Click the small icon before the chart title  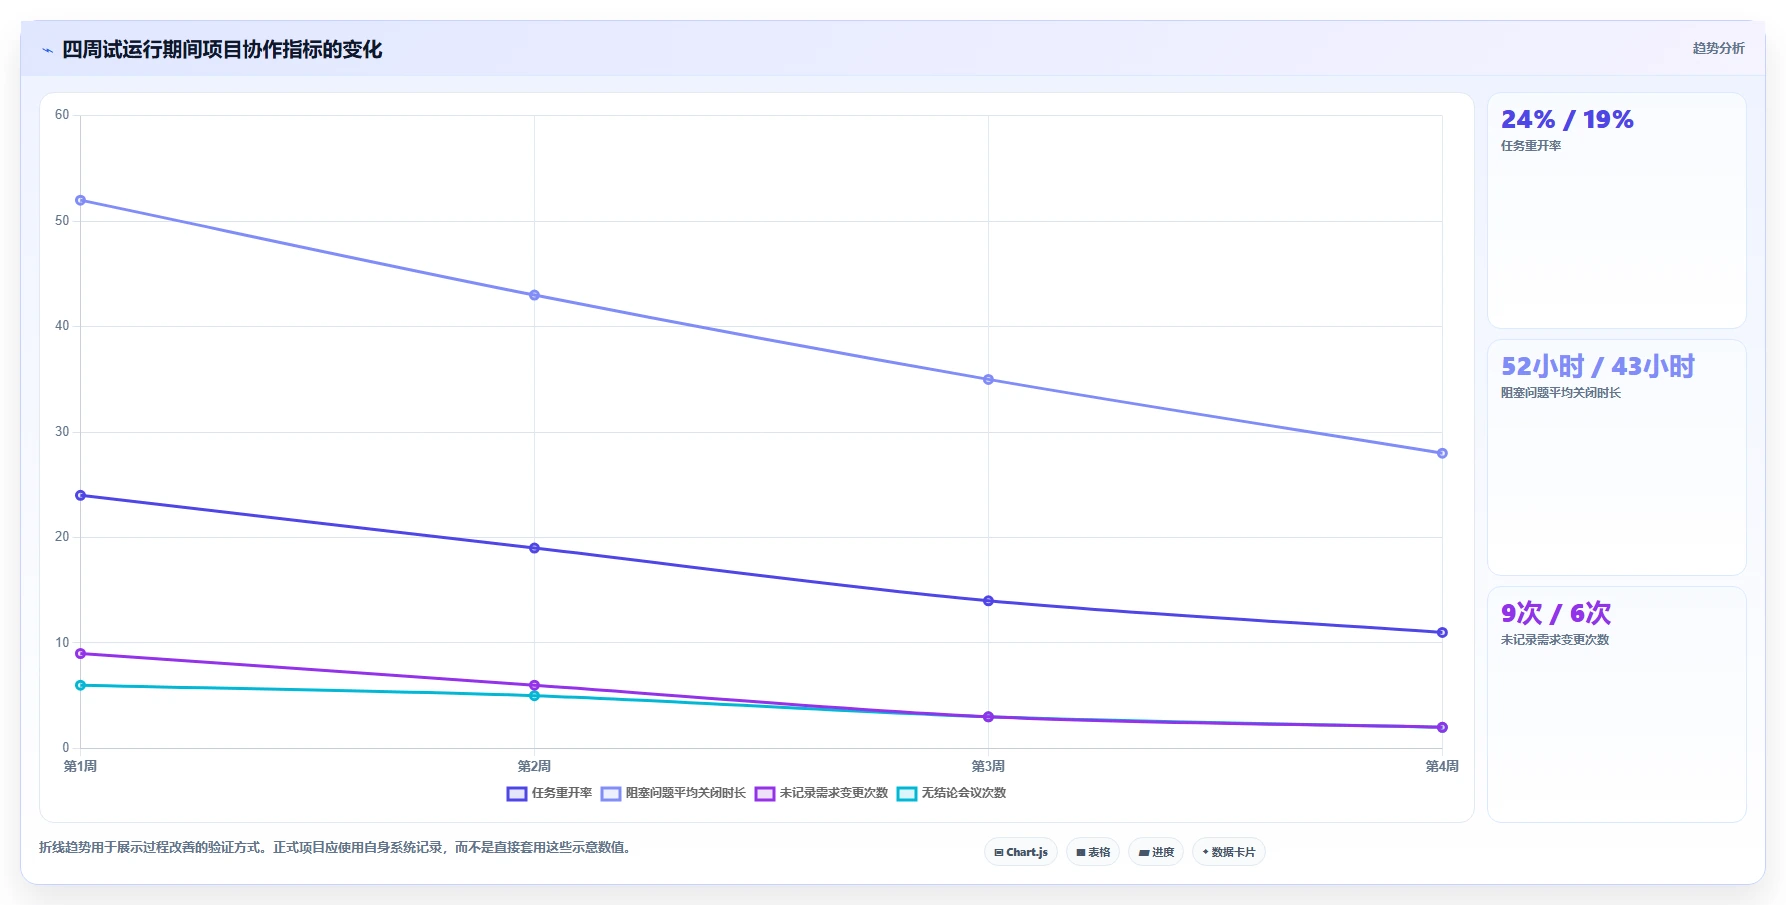click(47, 50)
